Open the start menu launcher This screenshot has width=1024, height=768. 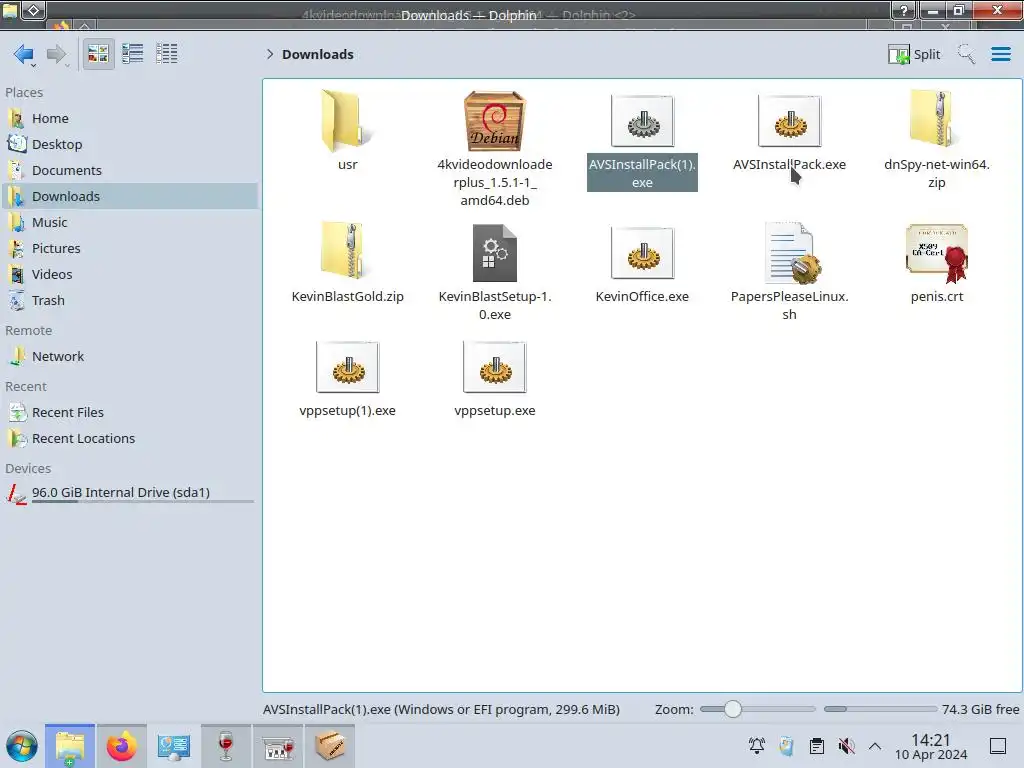(22, 746)
